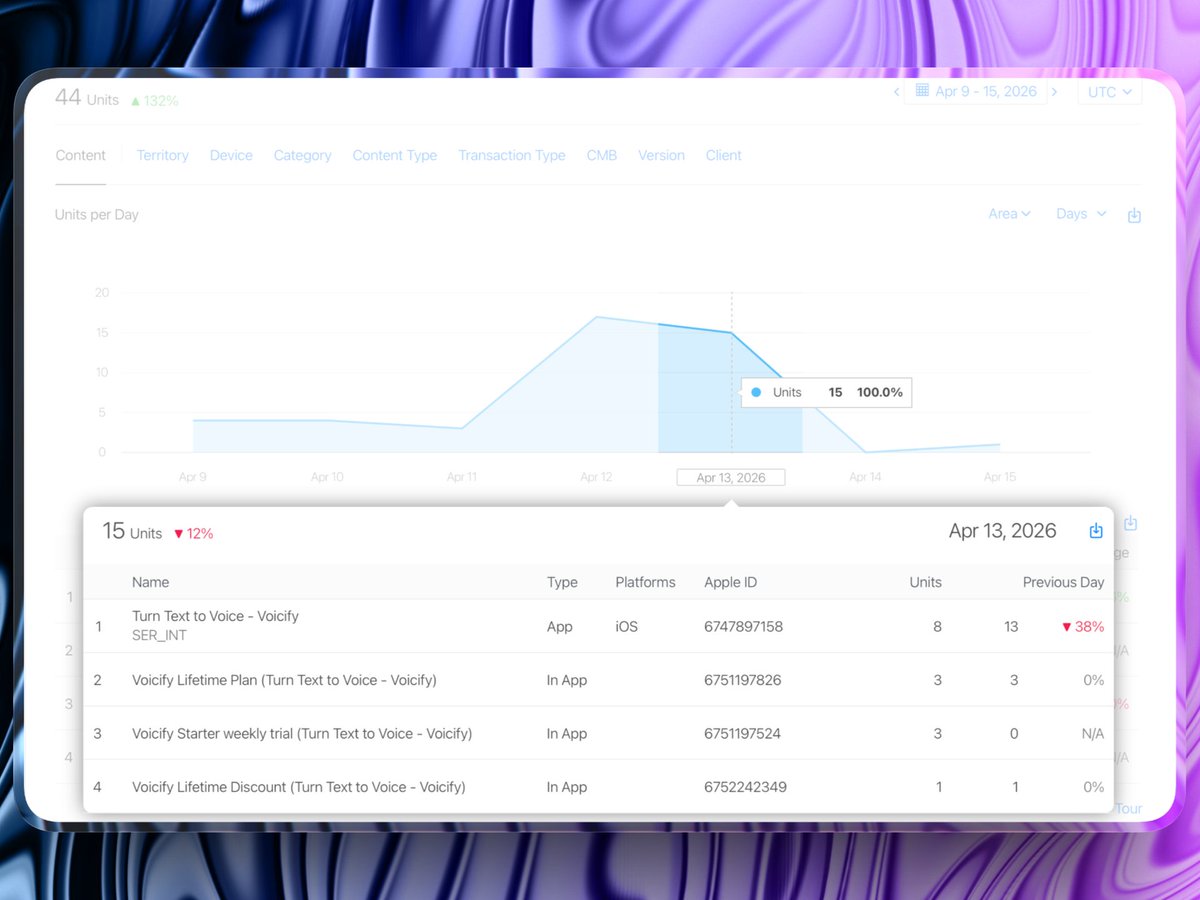1200x900 pixels.
Task: Click the Apr 13, 2026 axis date marker
Action: click(x=731, y=477)
